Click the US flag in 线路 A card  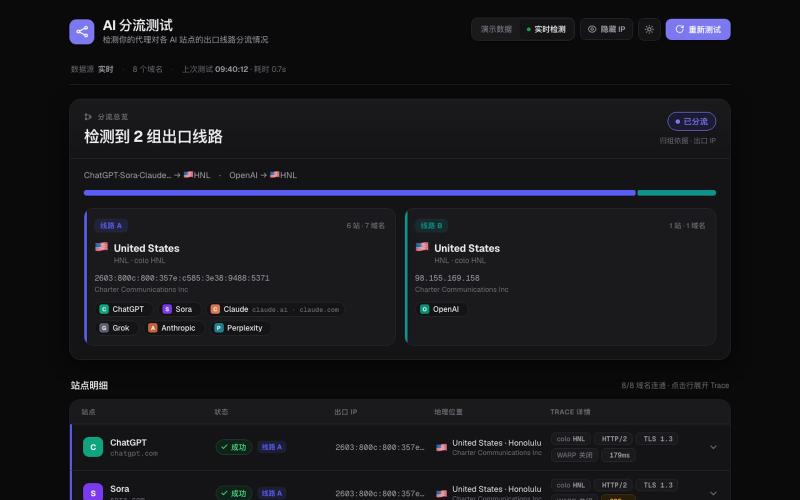(x=102, y=247)
